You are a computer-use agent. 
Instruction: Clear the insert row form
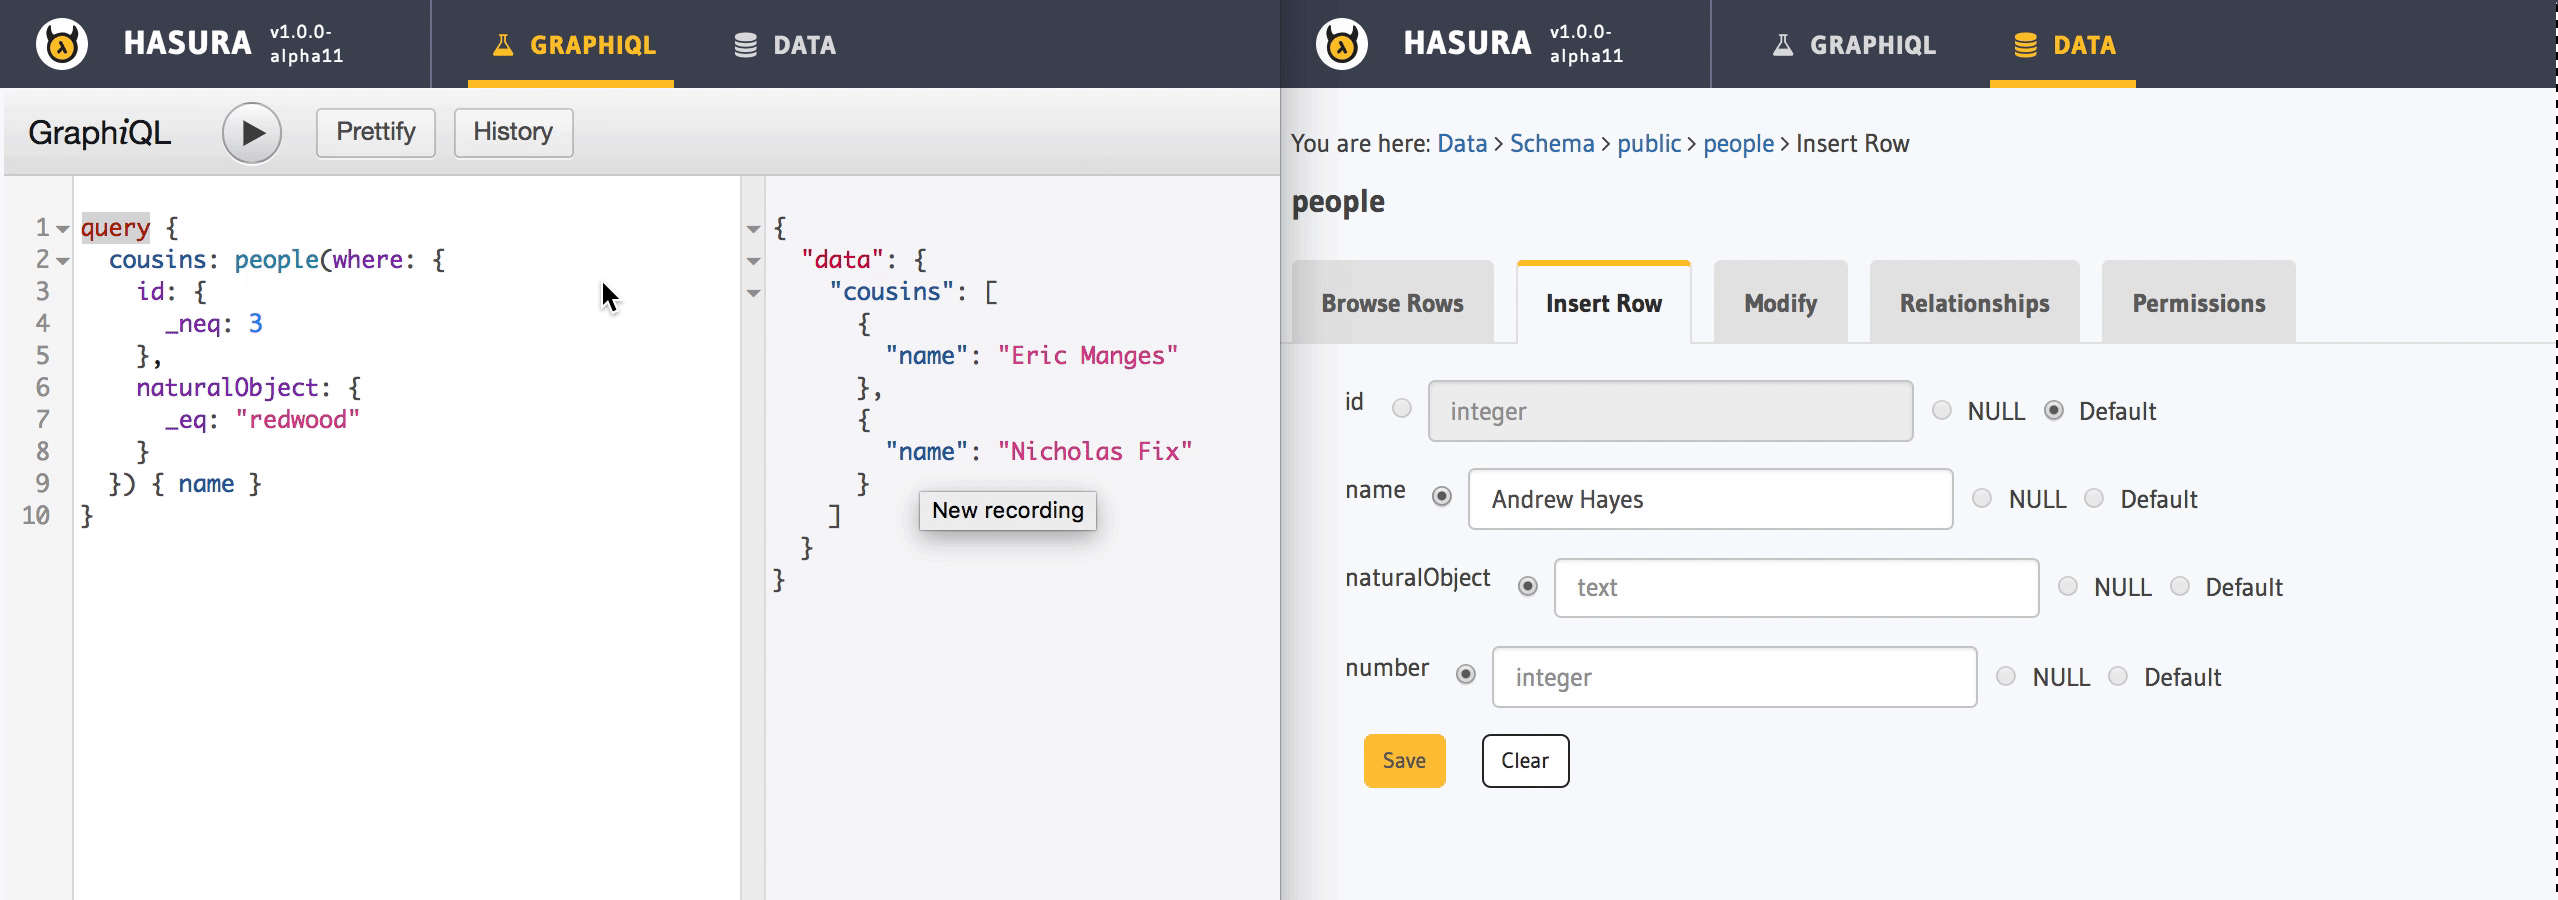(1525, 761)
